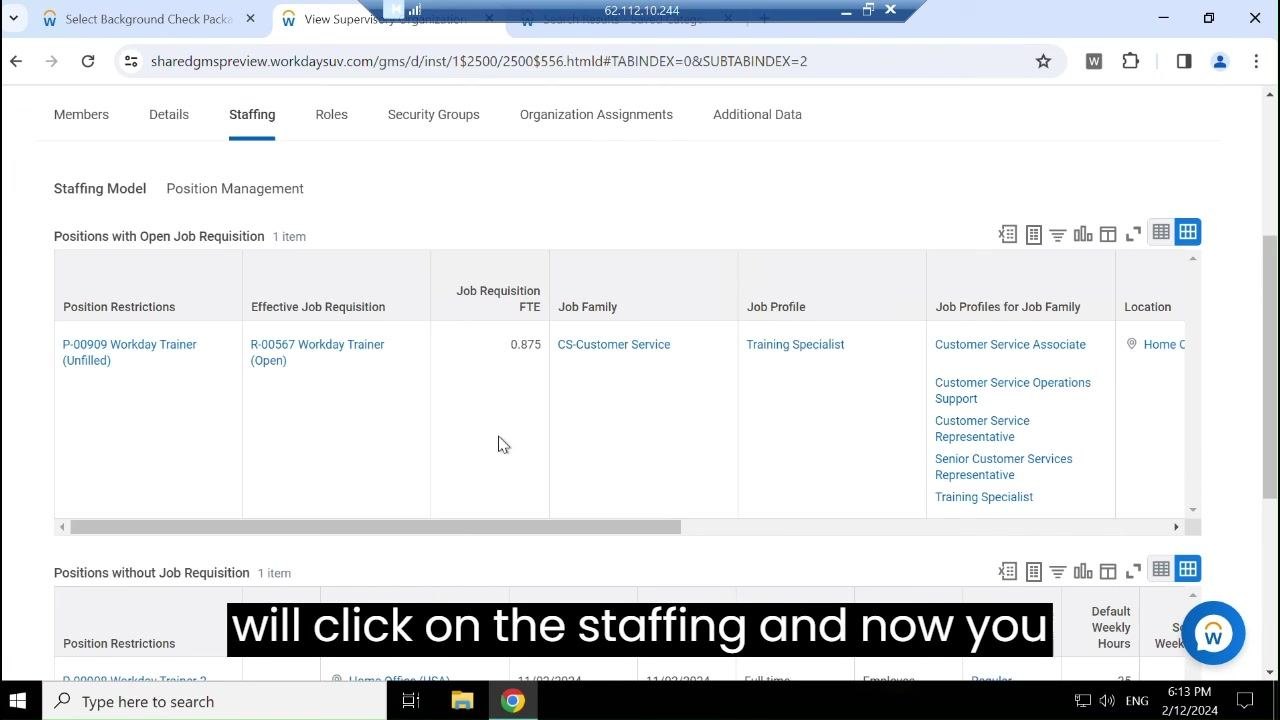Screen dimensions: 1280x720
Task: Open Chrome three-dot menu
Action: [1256, 61]
